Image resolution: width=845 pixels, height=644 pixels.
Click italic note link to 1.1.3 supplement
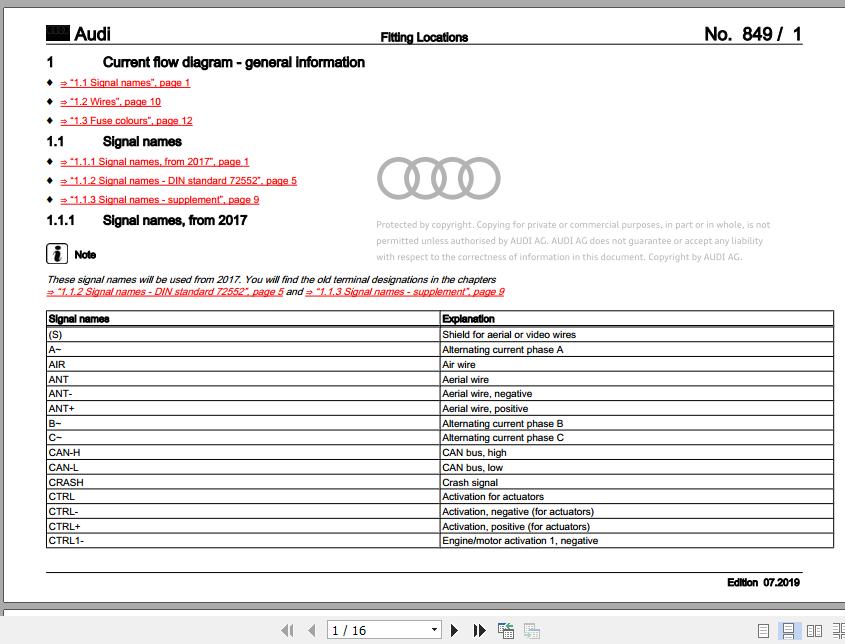(405, 292)
